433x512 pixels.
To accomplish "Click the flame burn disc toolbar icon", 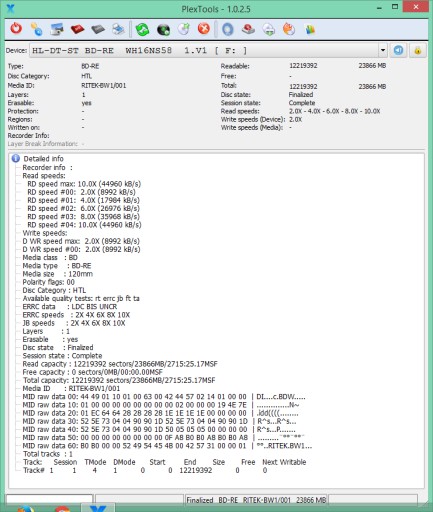I will click(289, 29).
